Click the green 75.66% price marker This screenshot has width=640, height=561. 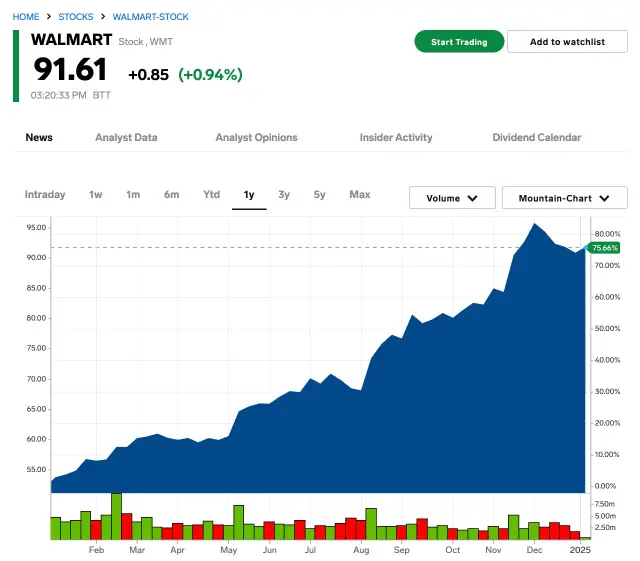click(604, 247)
